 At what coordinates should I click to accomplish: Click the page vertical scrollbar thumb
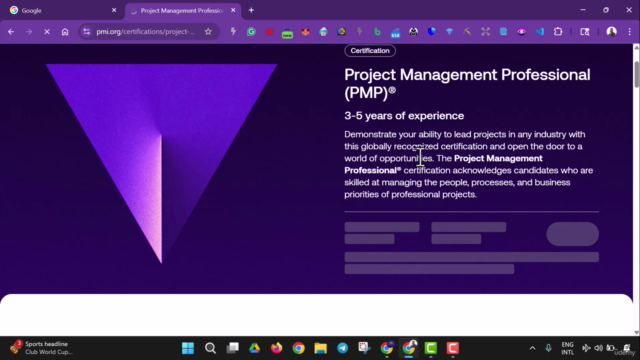point(636,74)
